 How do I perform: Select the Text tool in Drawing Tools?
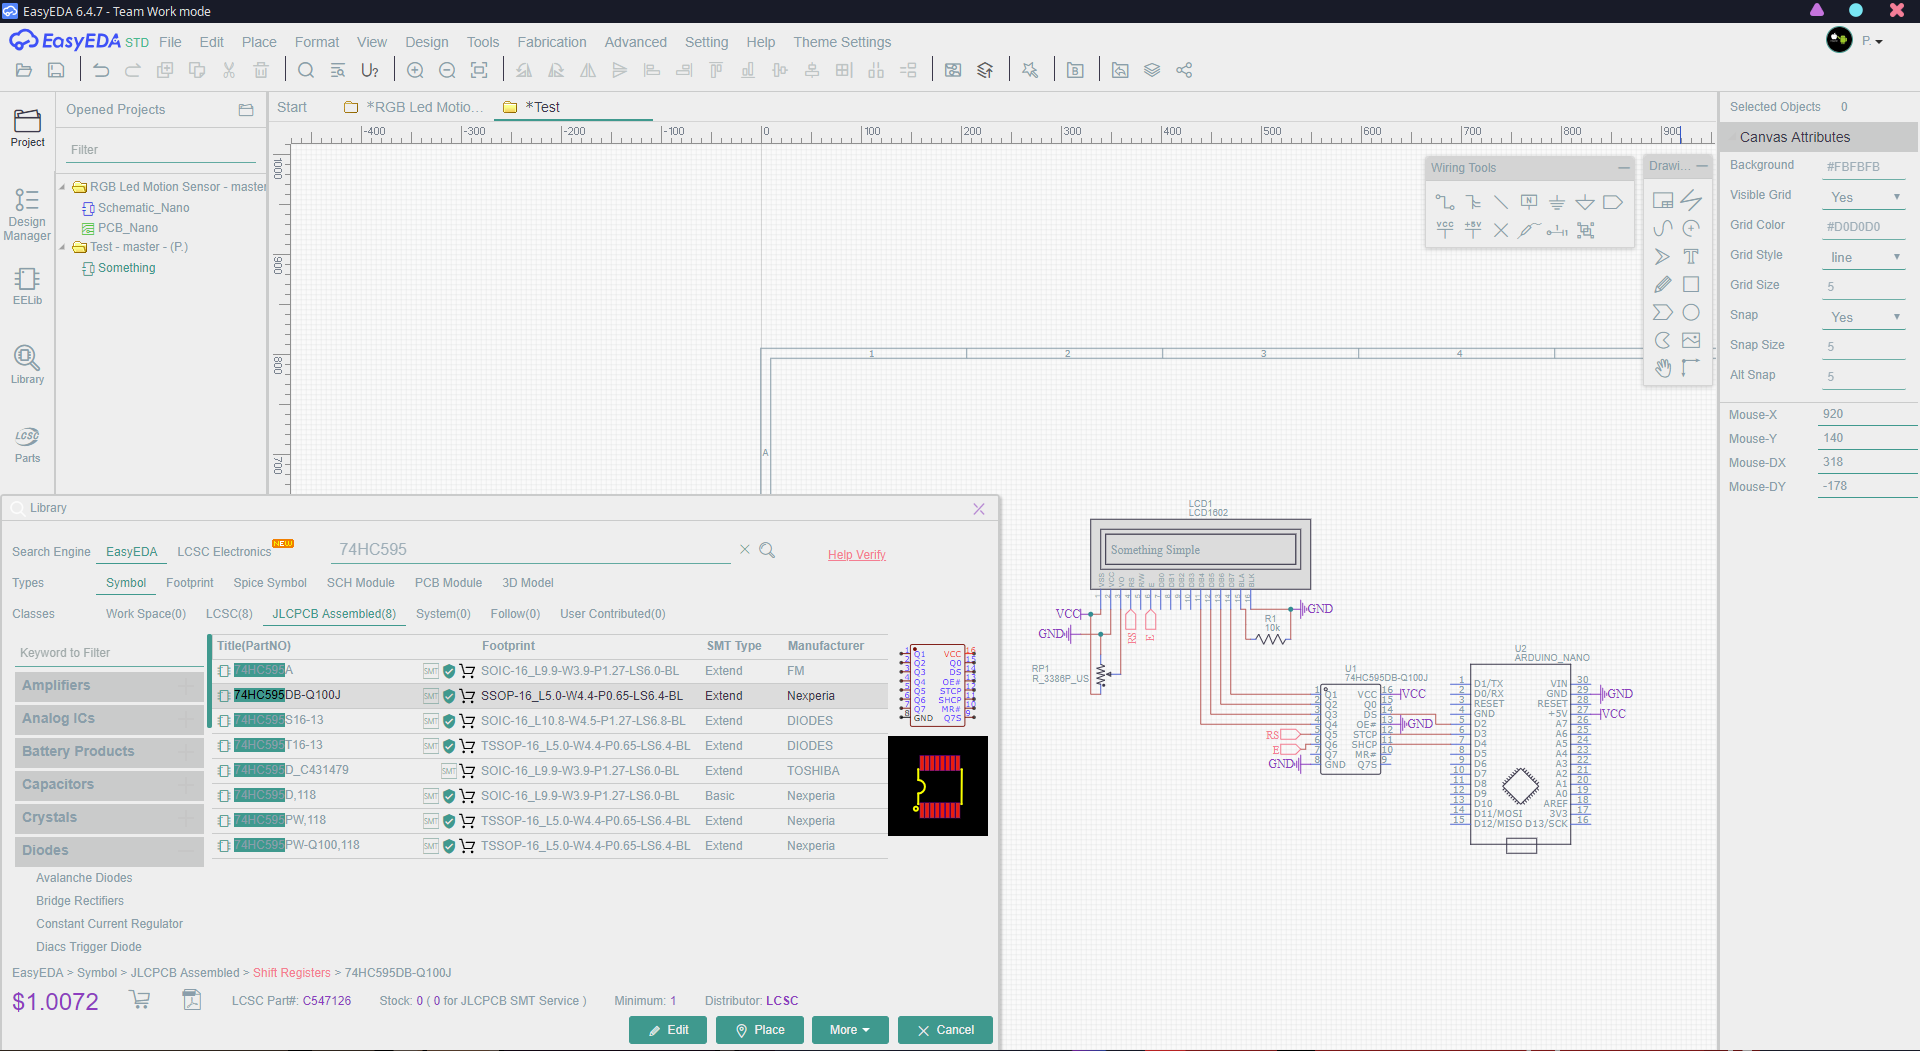(x=1691, y=256)
